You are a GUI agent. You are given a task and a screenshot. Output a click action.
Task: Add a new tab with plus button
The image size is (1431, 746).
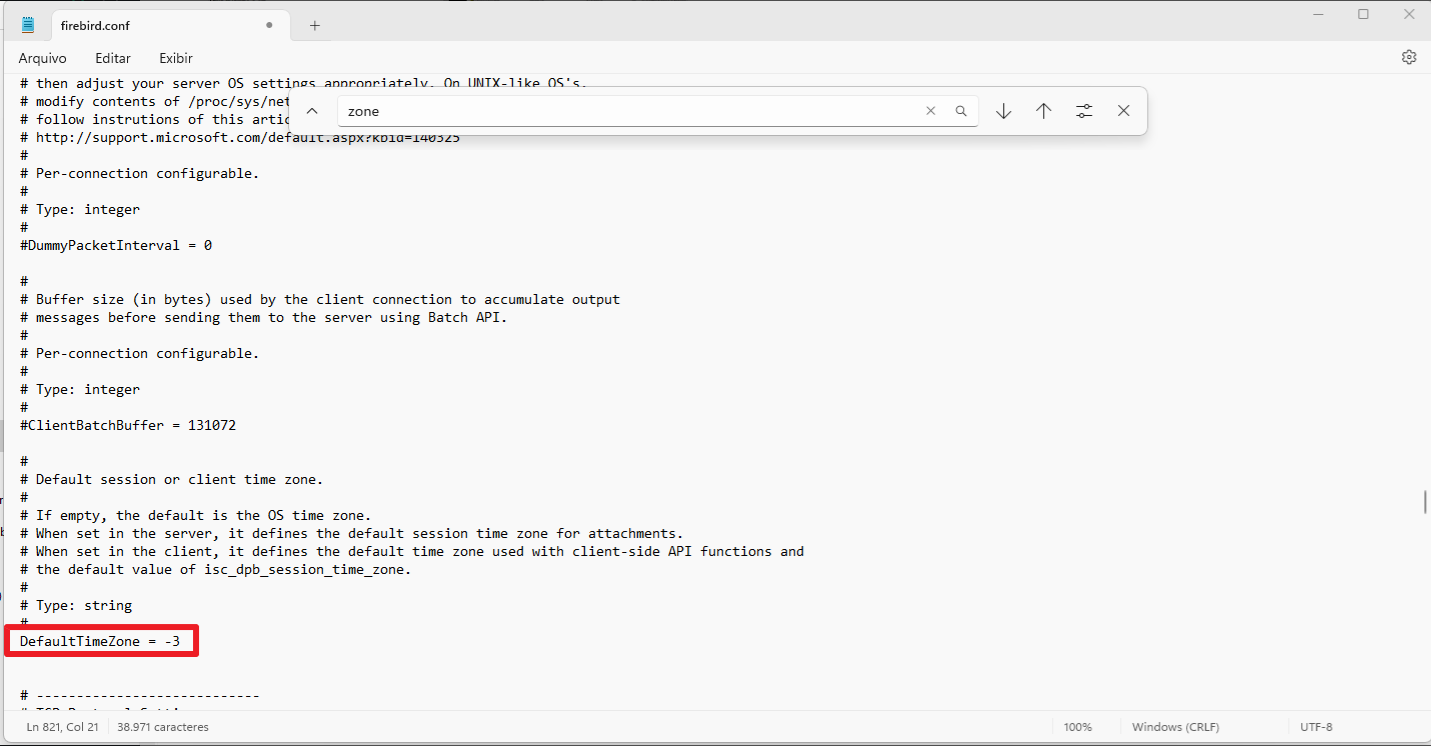315,25
